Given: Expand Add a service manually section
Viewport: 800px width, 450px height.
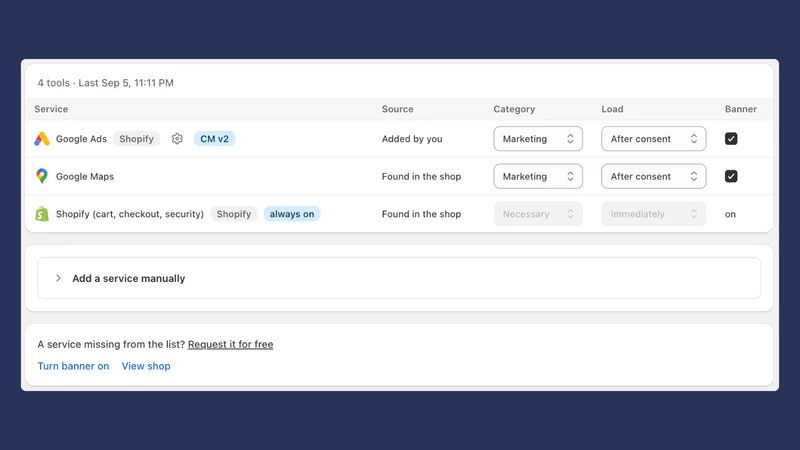Looking at the screenshot, I should (399, 278).
